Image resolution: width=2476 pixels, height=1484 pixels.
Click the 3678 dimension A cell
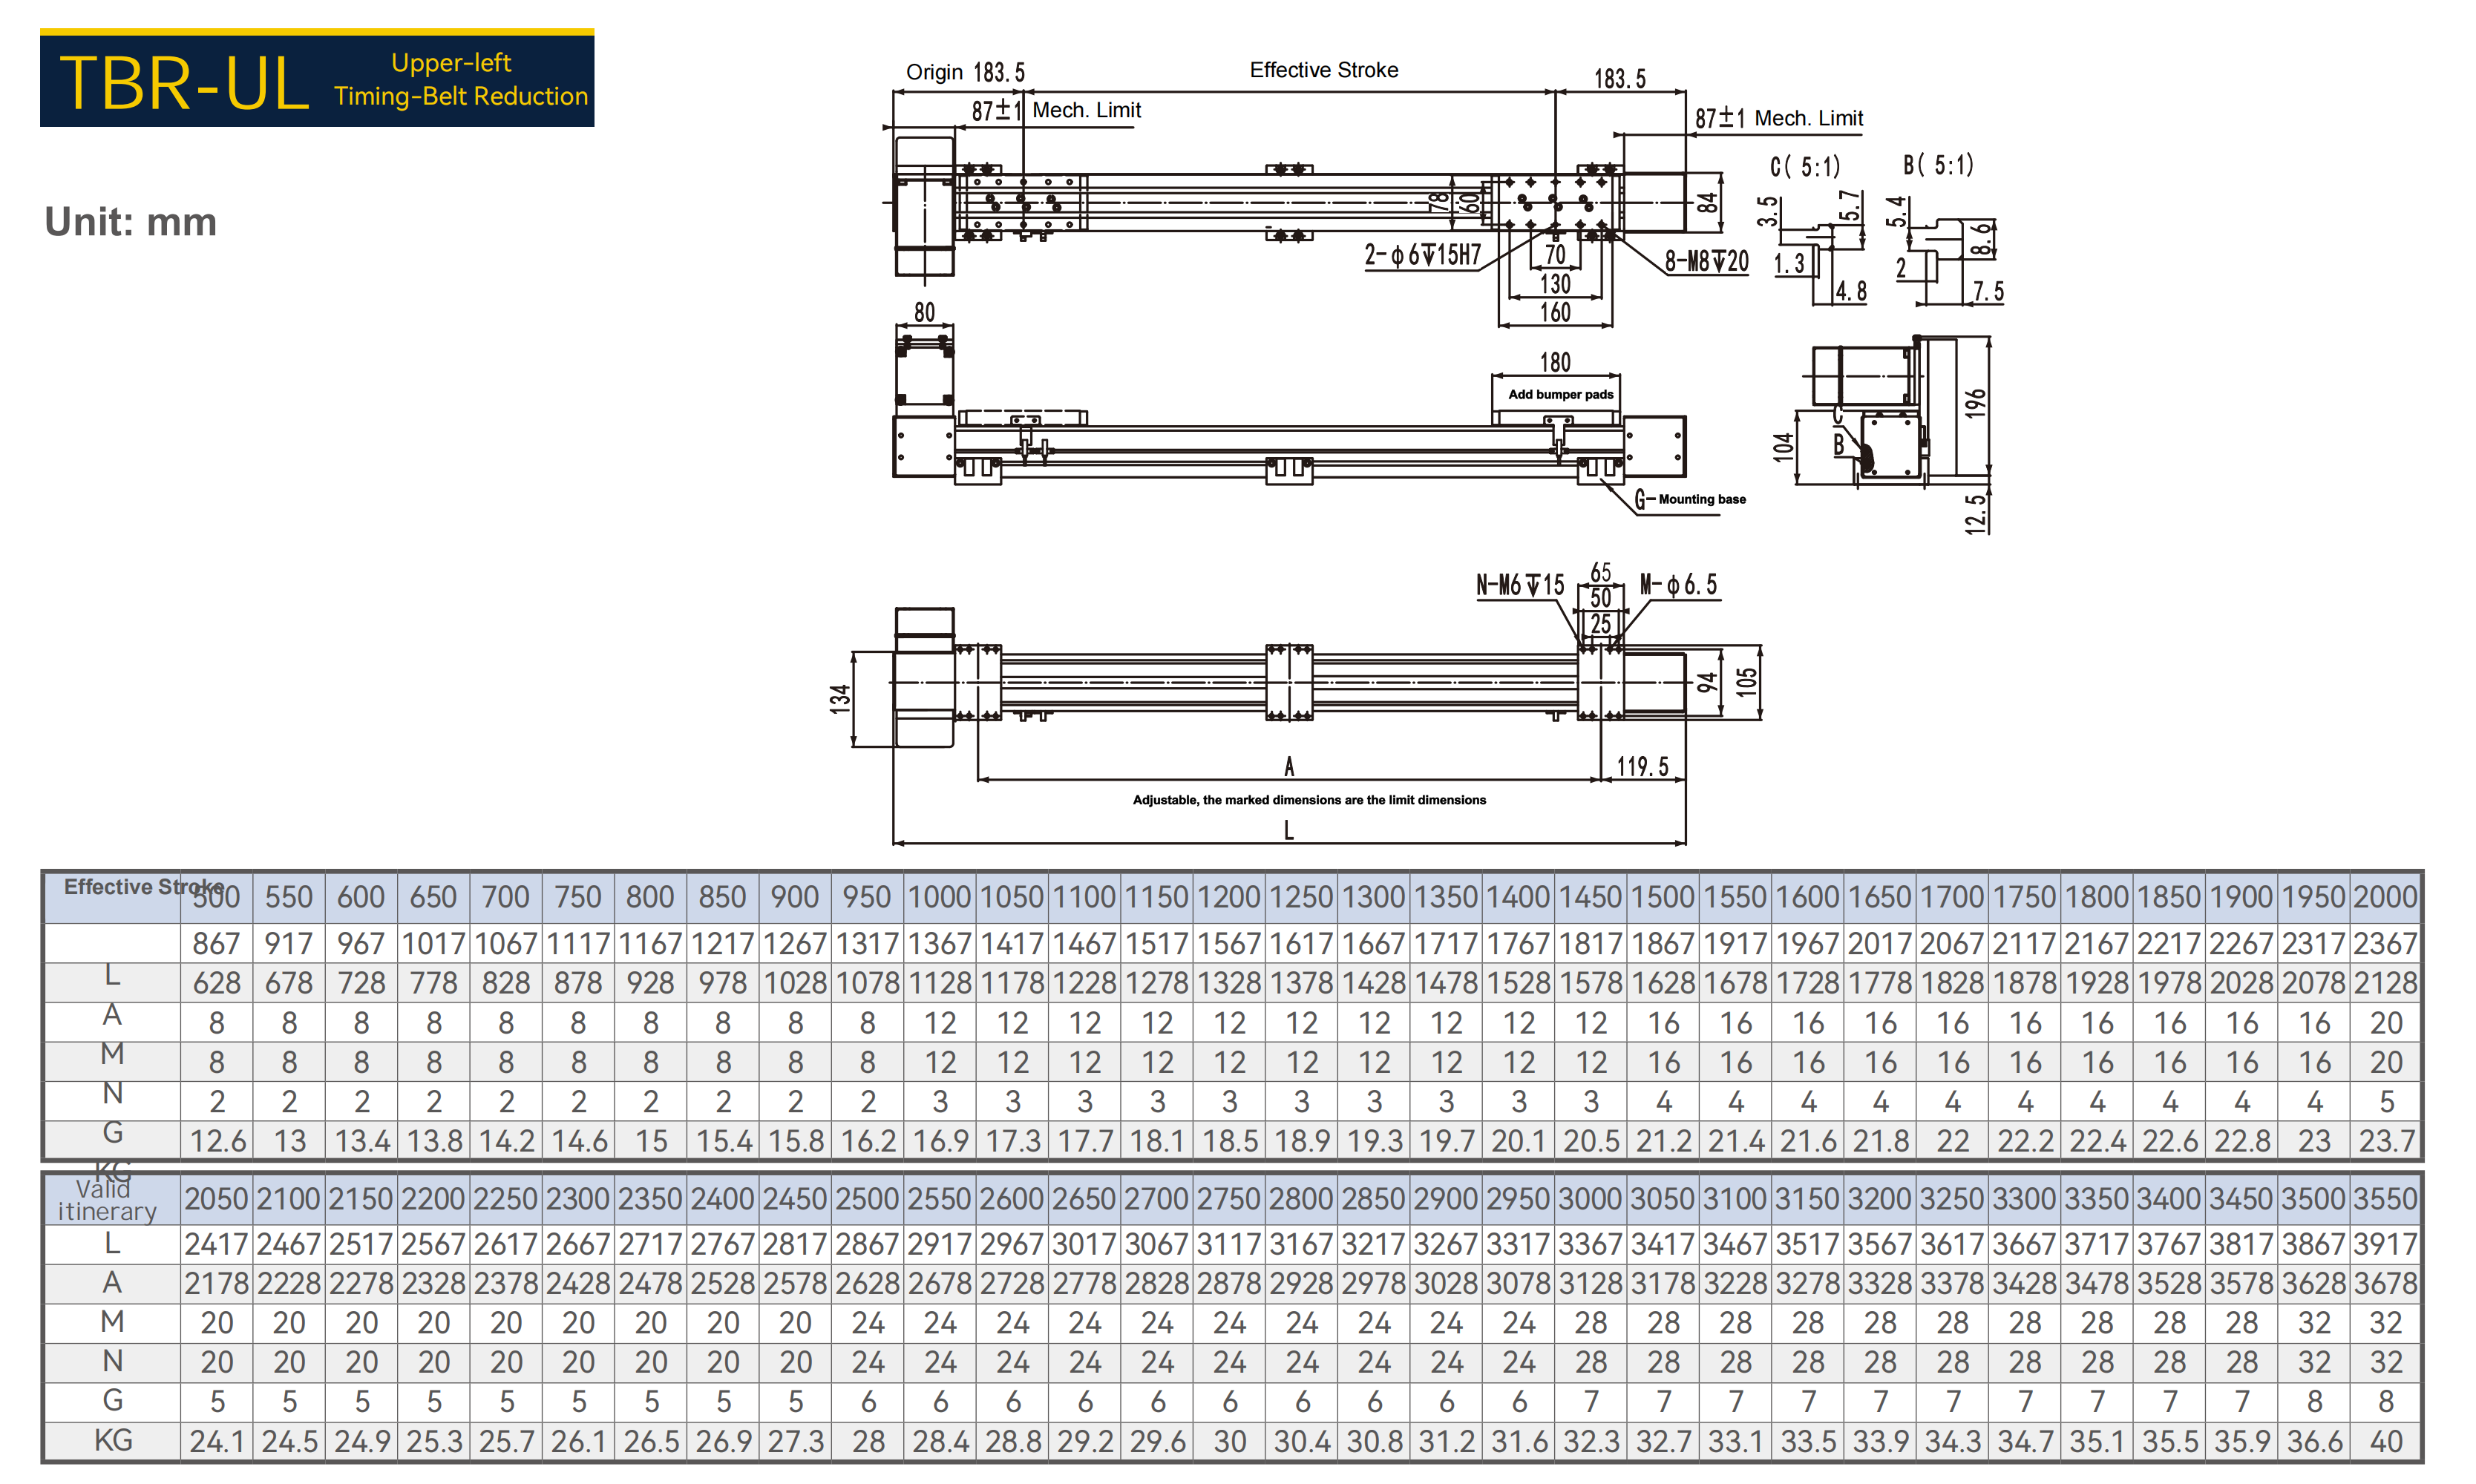pos(2385,1283)
